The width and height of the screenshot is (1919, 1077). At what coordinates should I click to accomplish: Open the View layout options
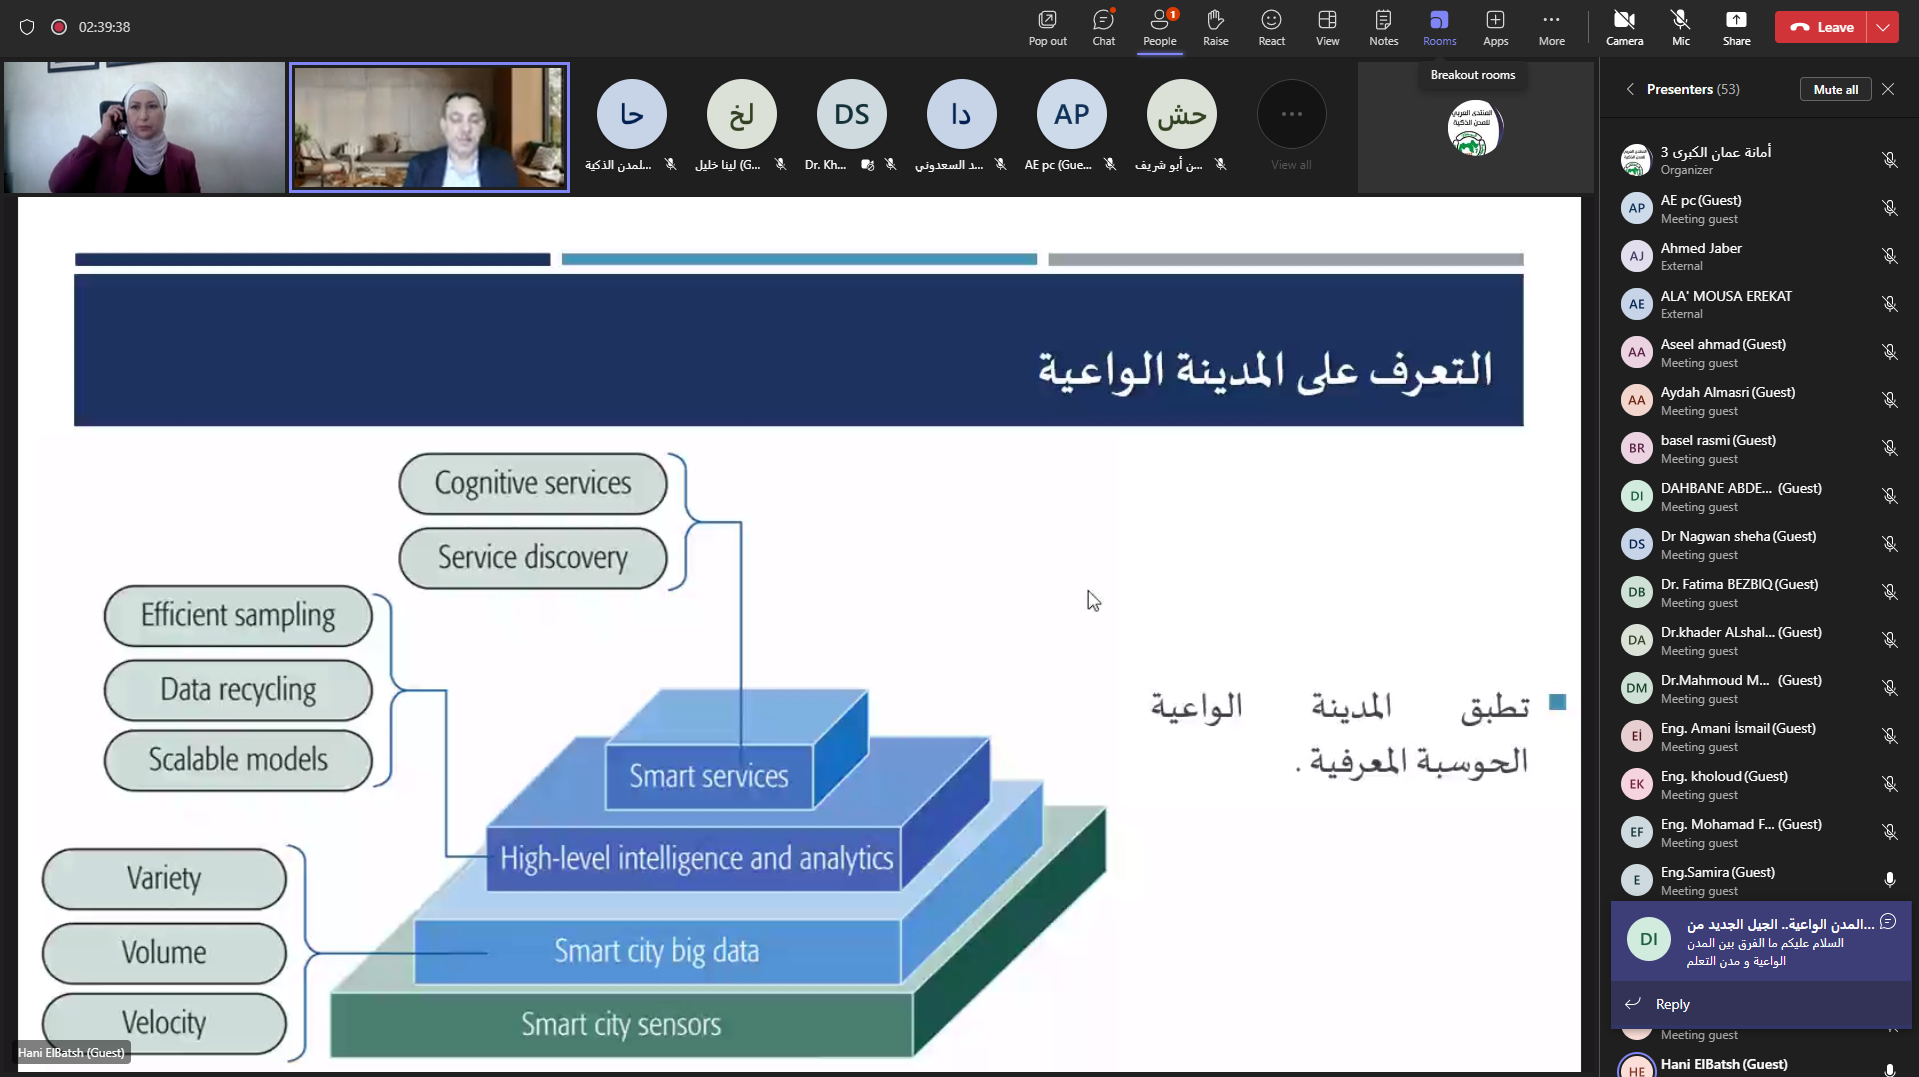coord(1327,27)
